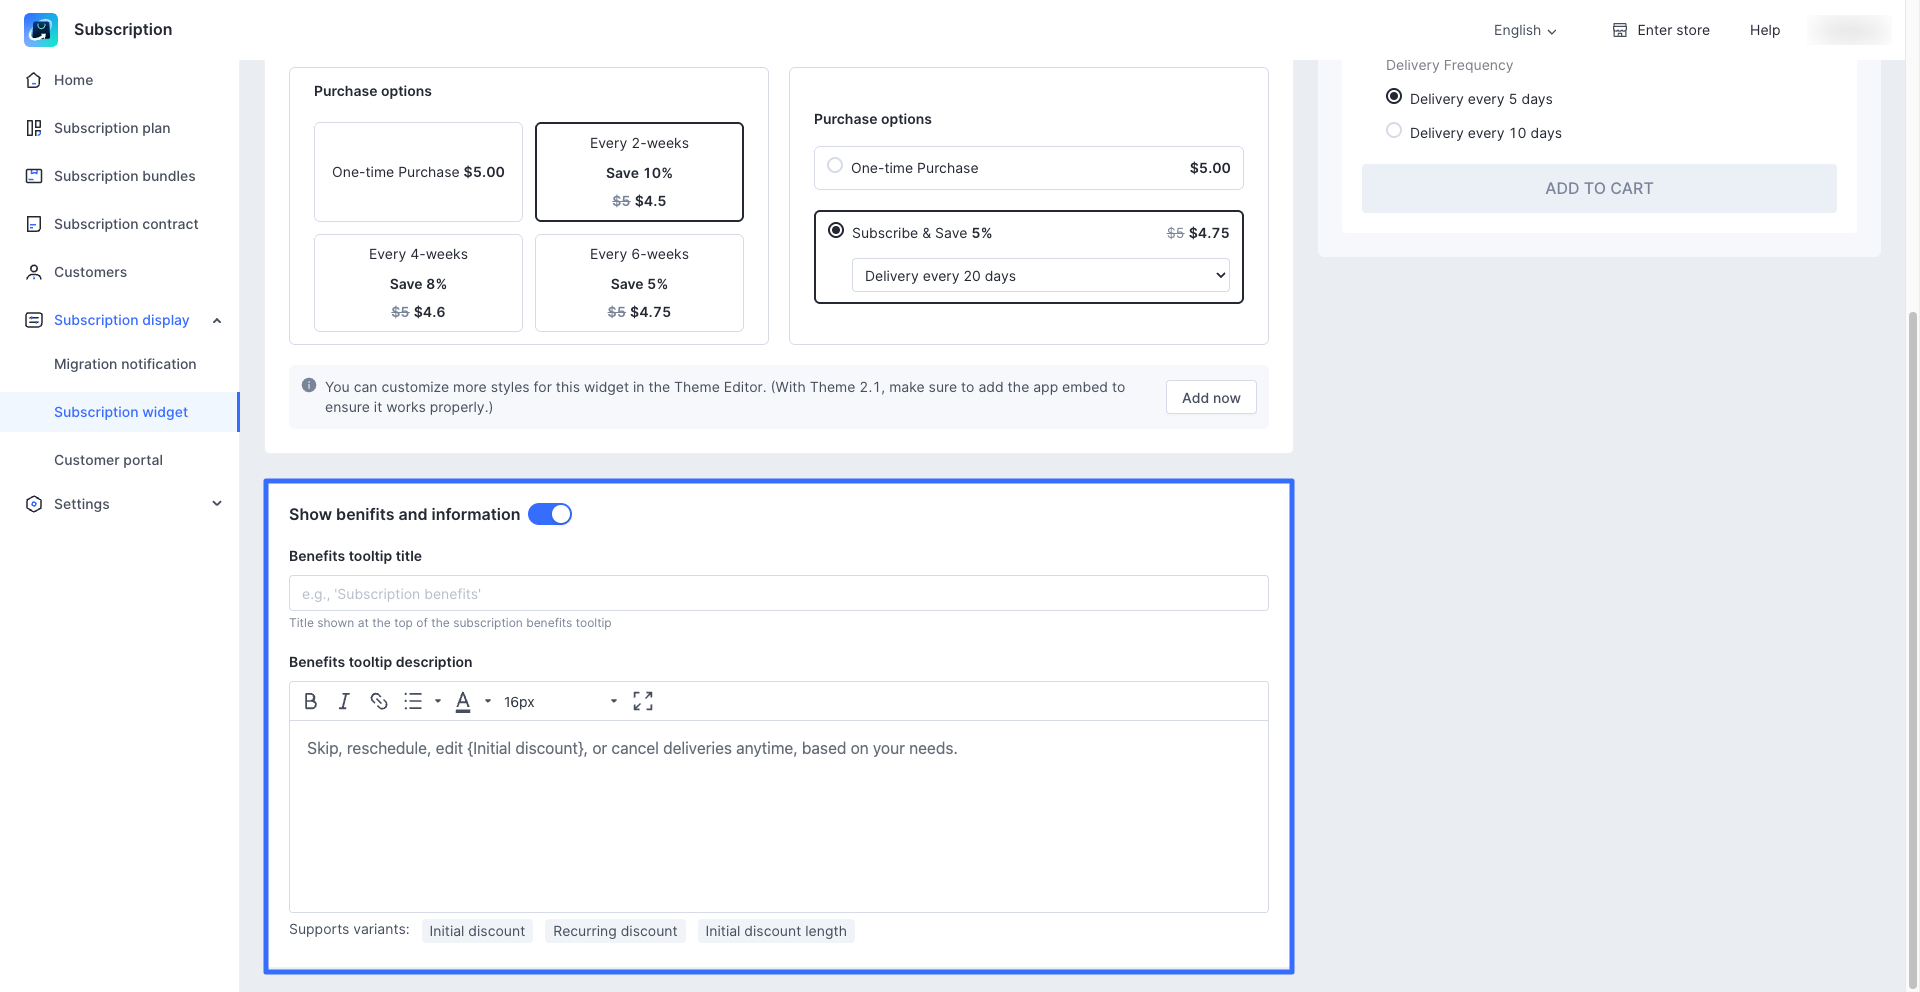
Task: Select One-time Purchase radio button
Action: (835, 166)
